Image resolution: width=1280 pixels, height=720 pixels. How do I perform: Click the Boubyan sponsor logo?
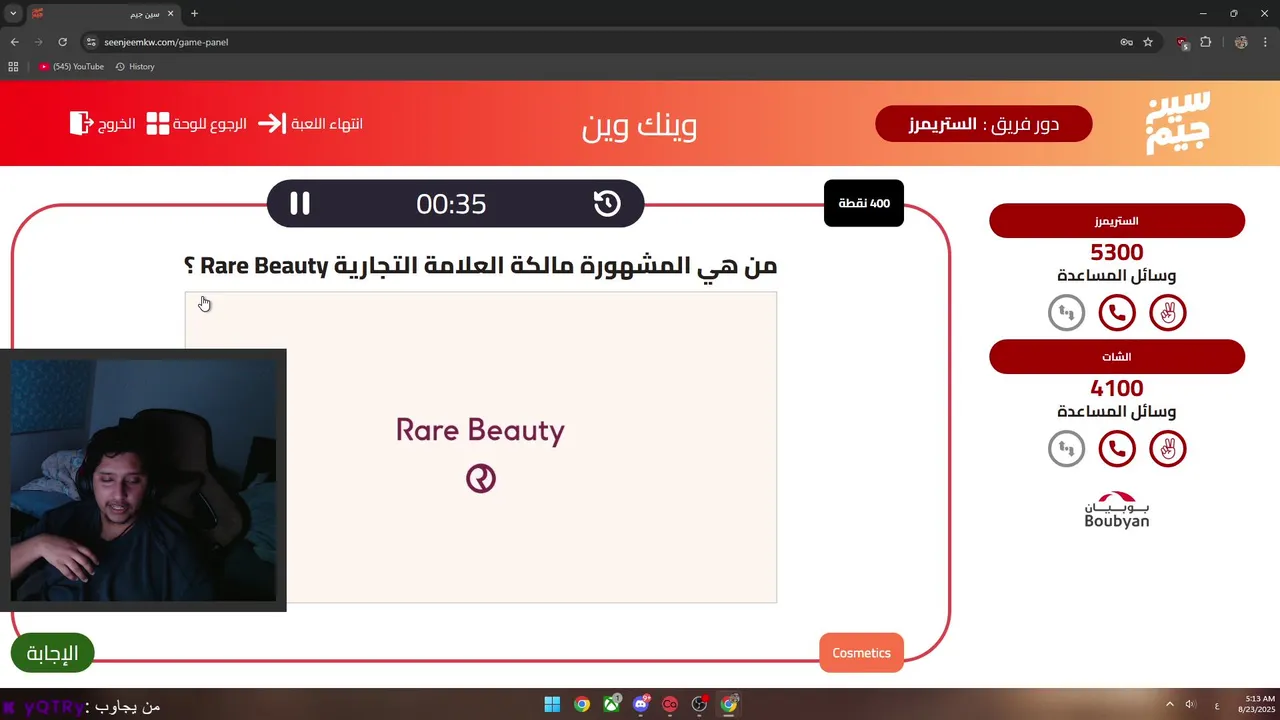point(1117,510)
